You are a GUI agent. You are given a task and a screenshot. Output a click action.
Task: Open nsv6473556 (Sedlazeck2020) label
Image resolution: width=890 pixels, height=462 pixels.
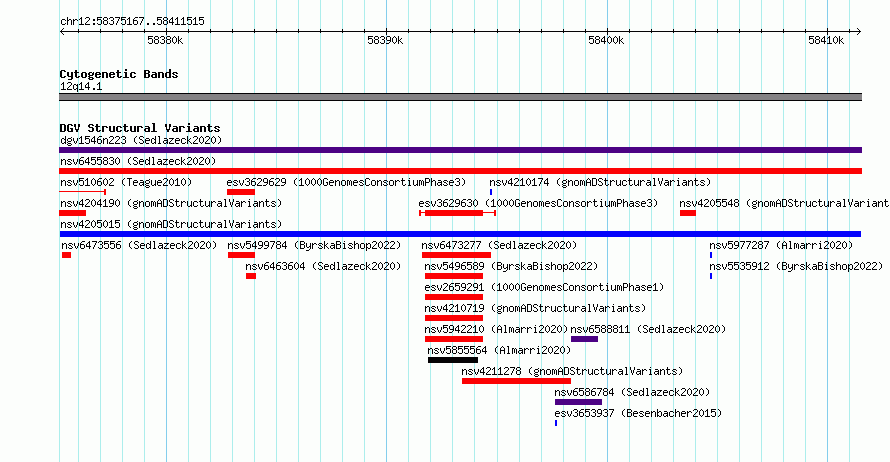pyautogui.click(x=139, y=245)
